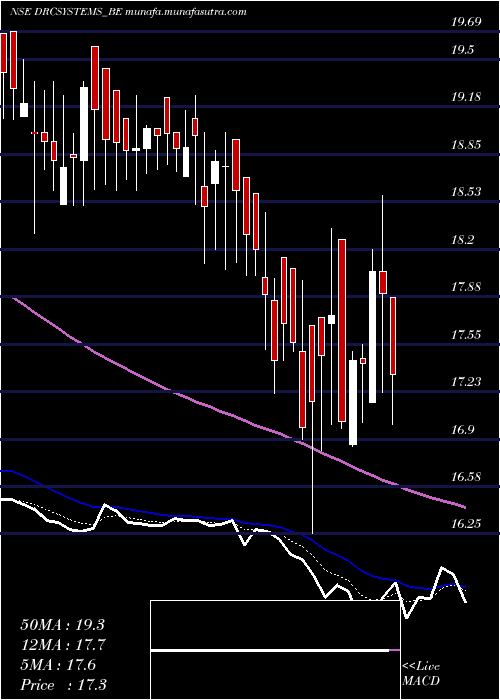Click the last red candlestick on the right

tap(393, 336)
